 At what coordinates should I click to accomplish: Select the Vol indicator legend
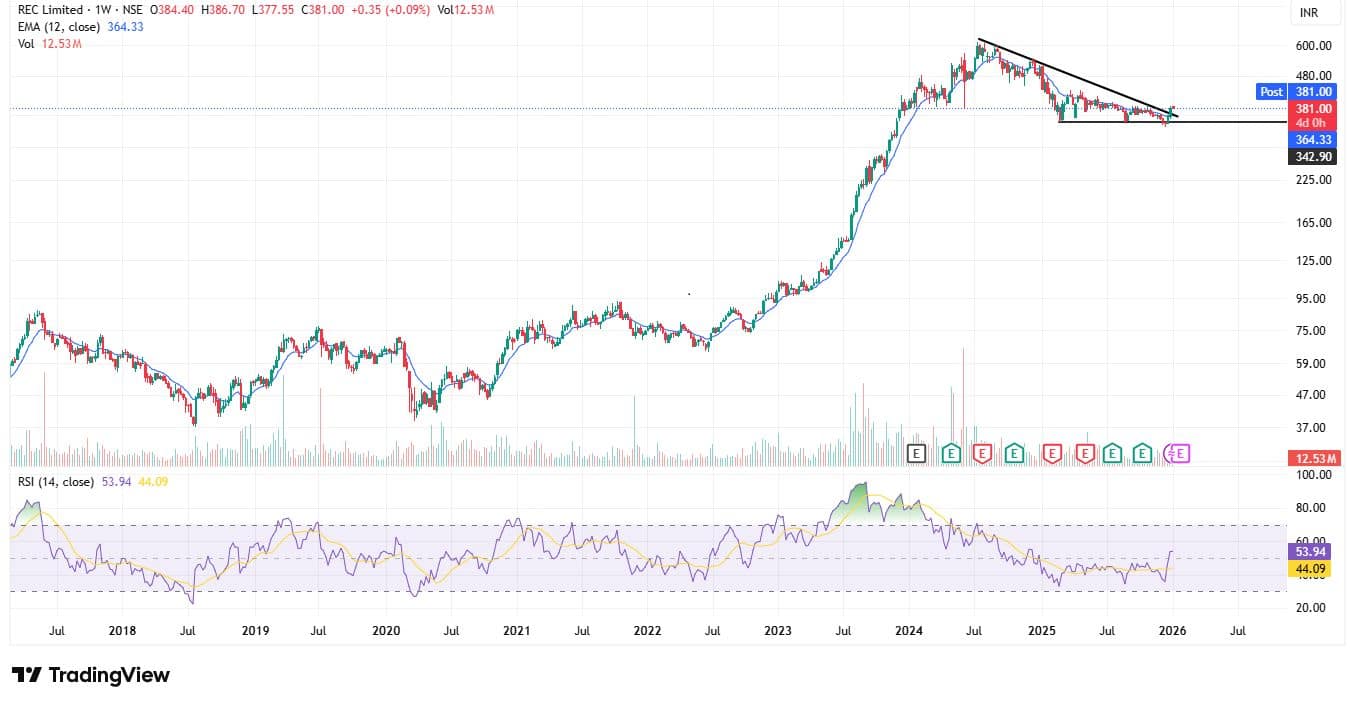26,44
